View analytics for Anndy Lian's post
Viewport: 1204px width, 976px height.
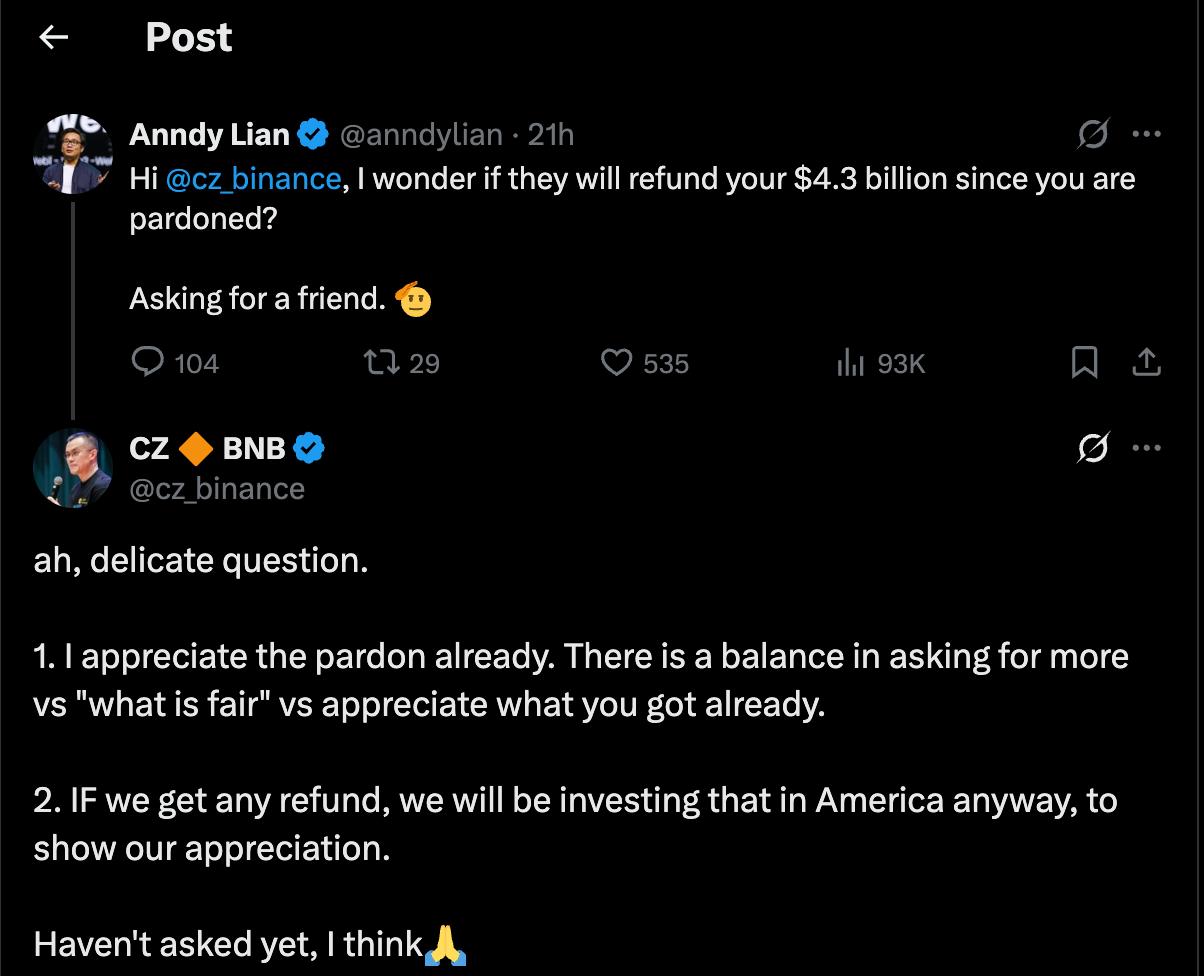849,362
